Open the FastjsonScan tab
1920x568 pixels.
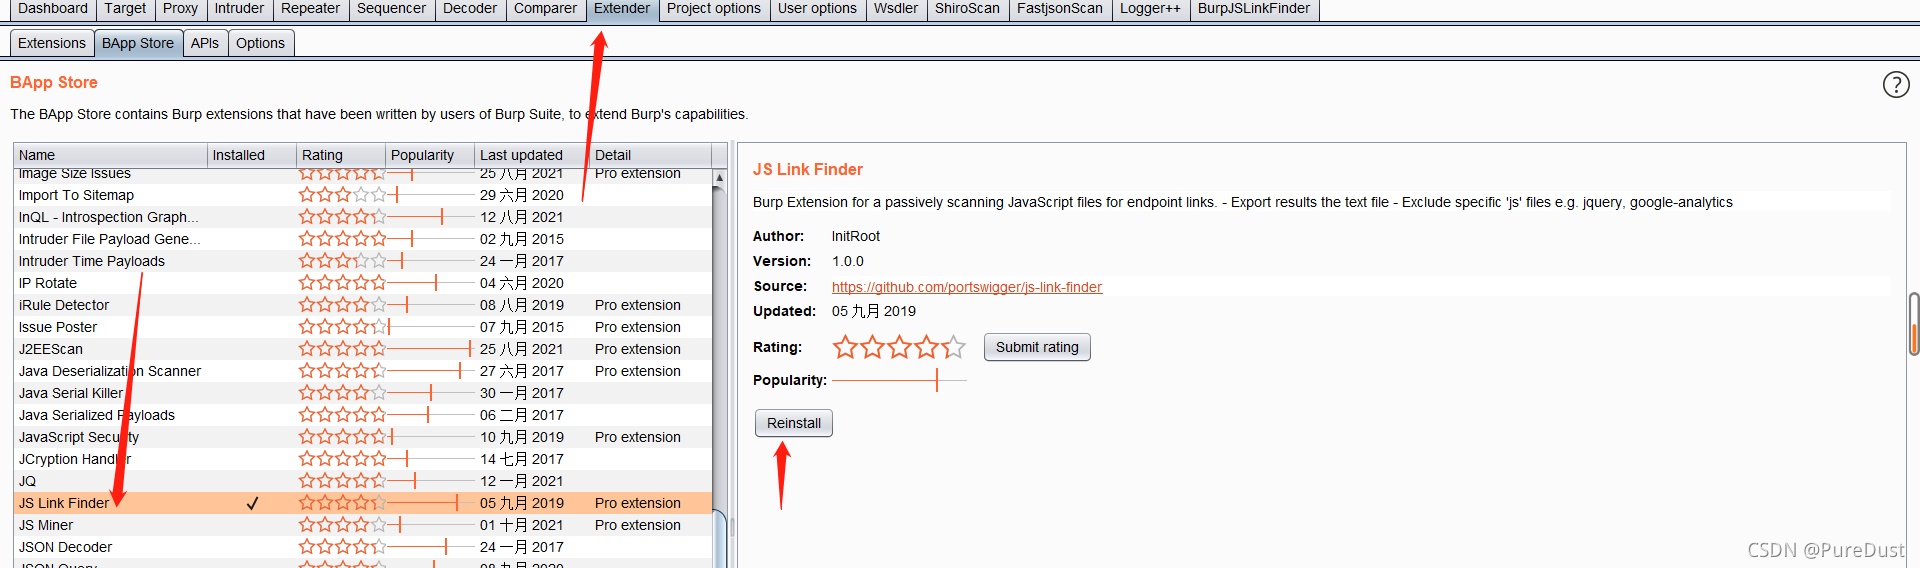1060,9
